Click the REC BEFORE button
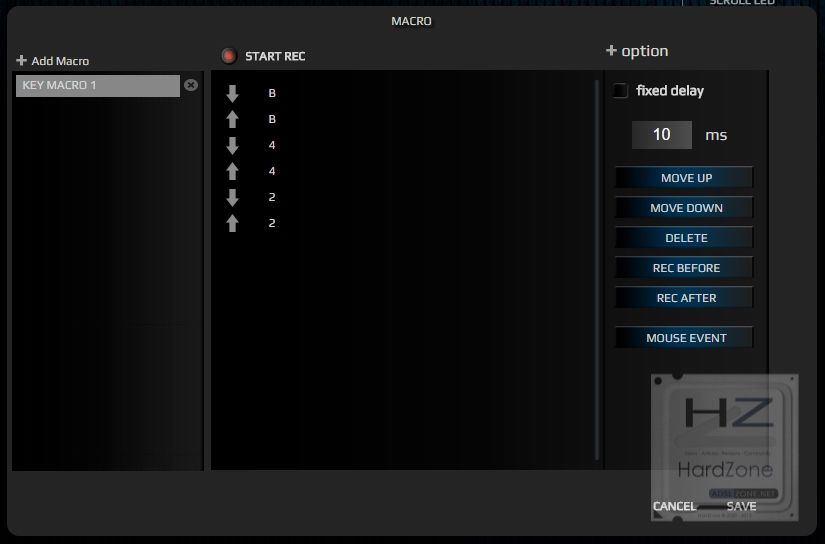Screen dimensions: 825x544 tap(684, 268)
